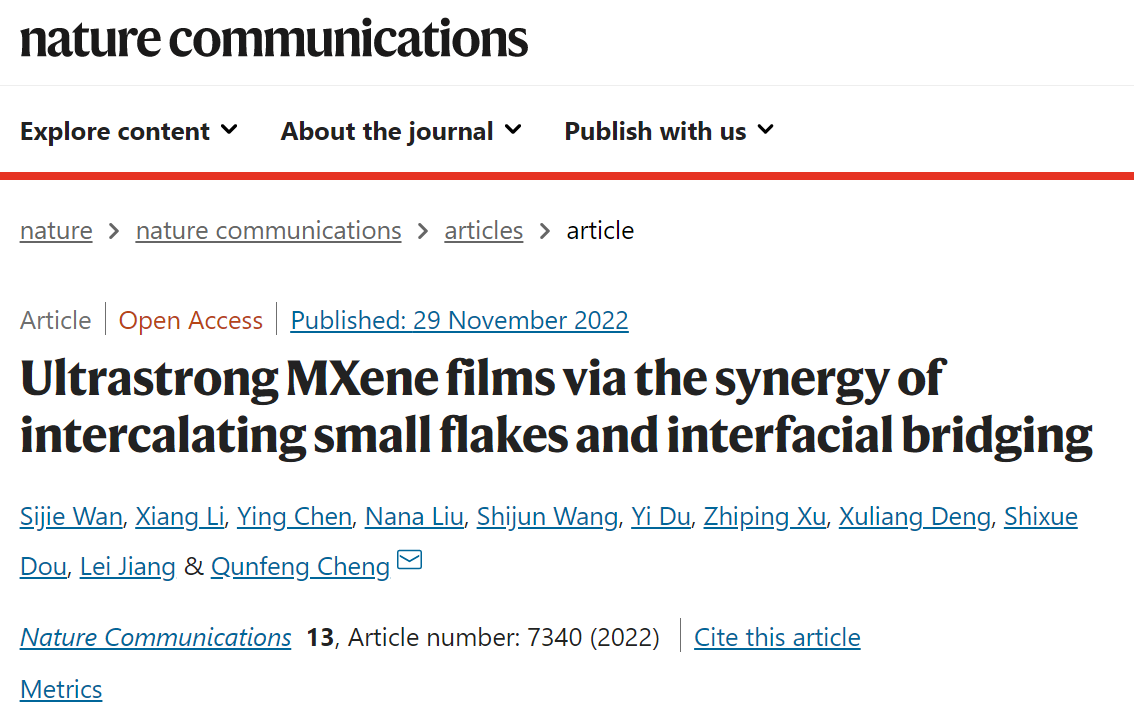Open the articles breadcrumb link
The image size is (1134, 724).
(x=484, y=231)
